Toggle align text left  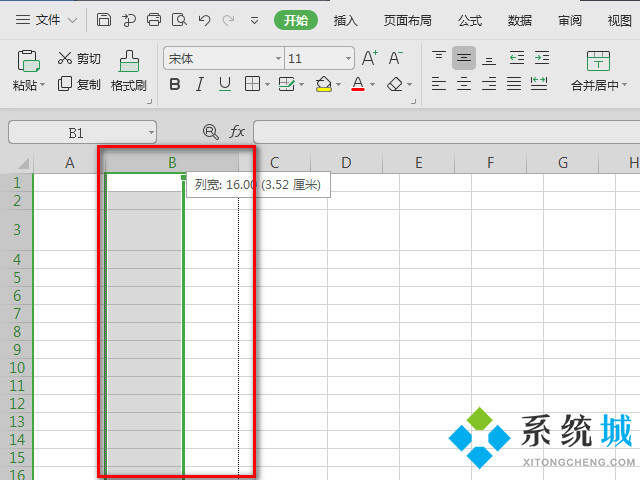point(439,84)
